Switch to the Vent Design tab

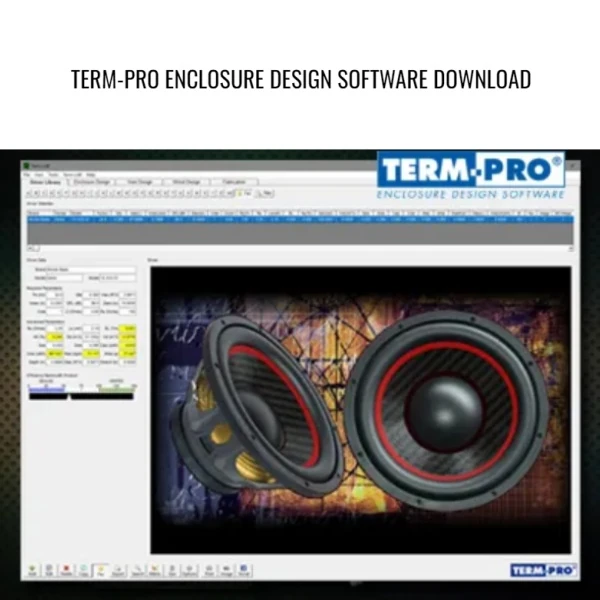point(140,182)
